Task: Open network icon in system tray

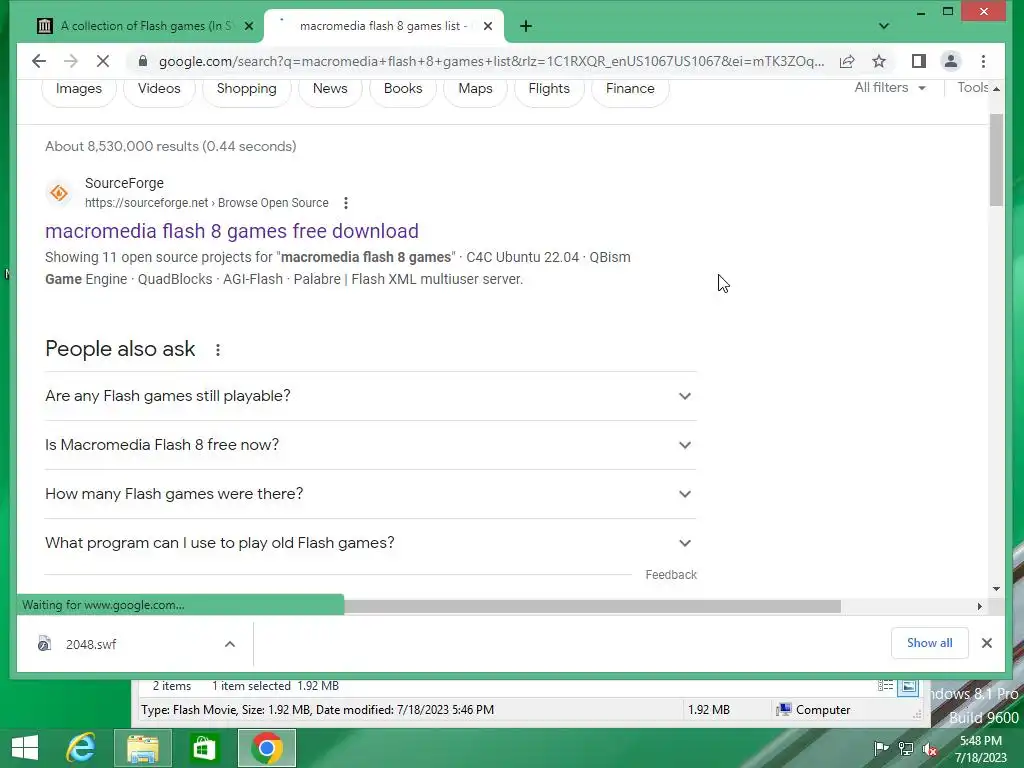Action: coord(905,748)
